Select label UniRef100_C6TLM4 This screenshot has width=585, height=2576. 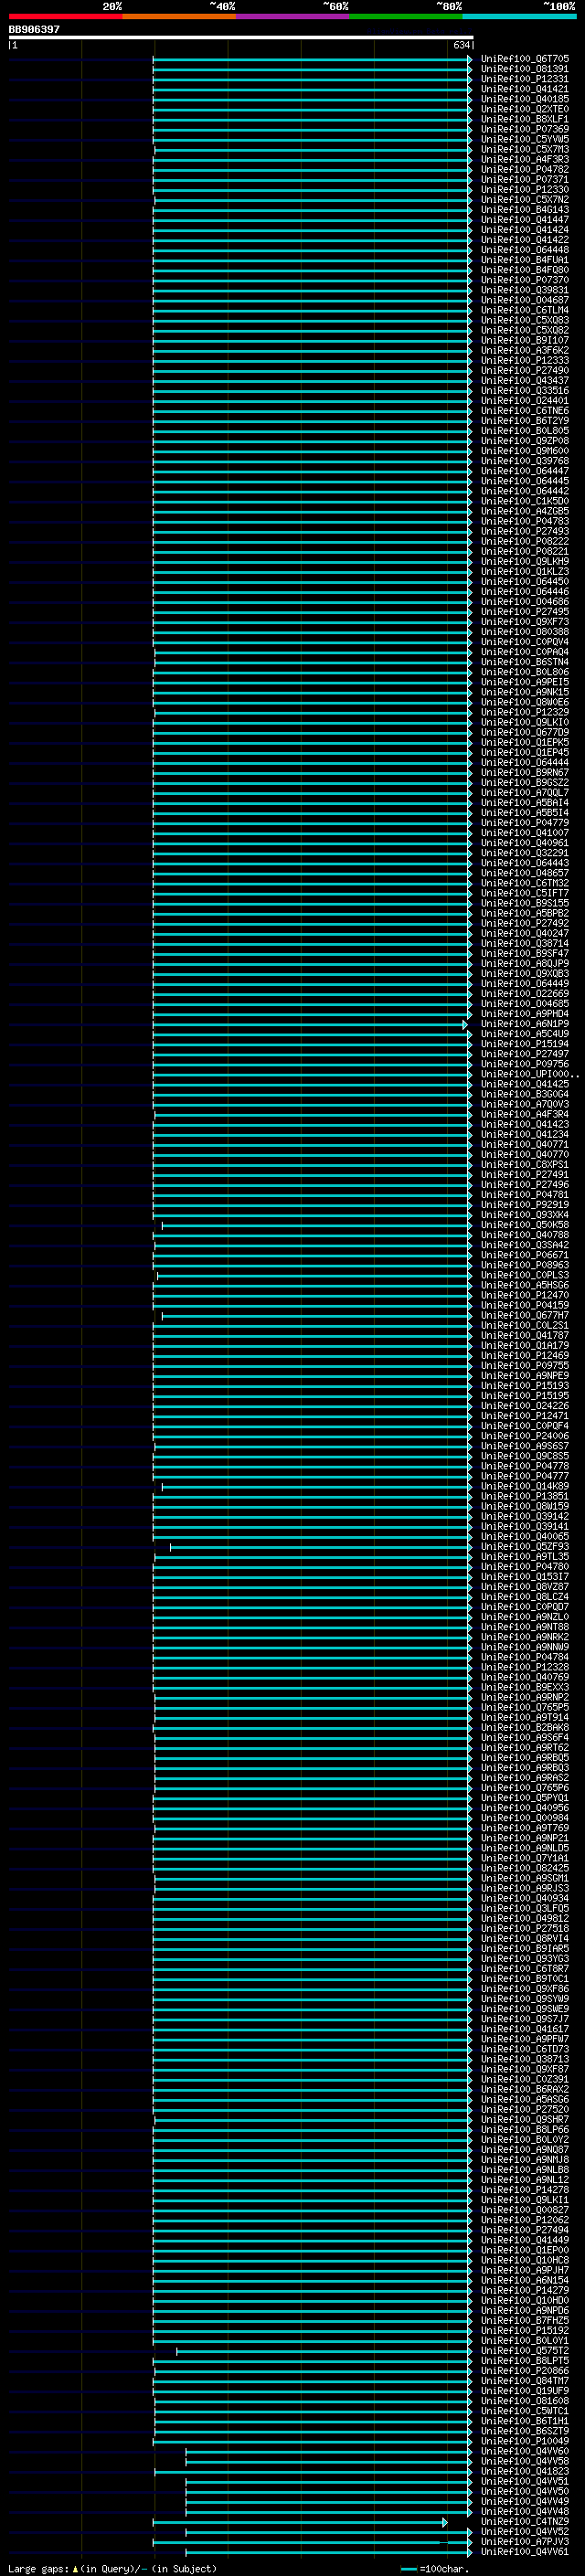coord(524,310)
